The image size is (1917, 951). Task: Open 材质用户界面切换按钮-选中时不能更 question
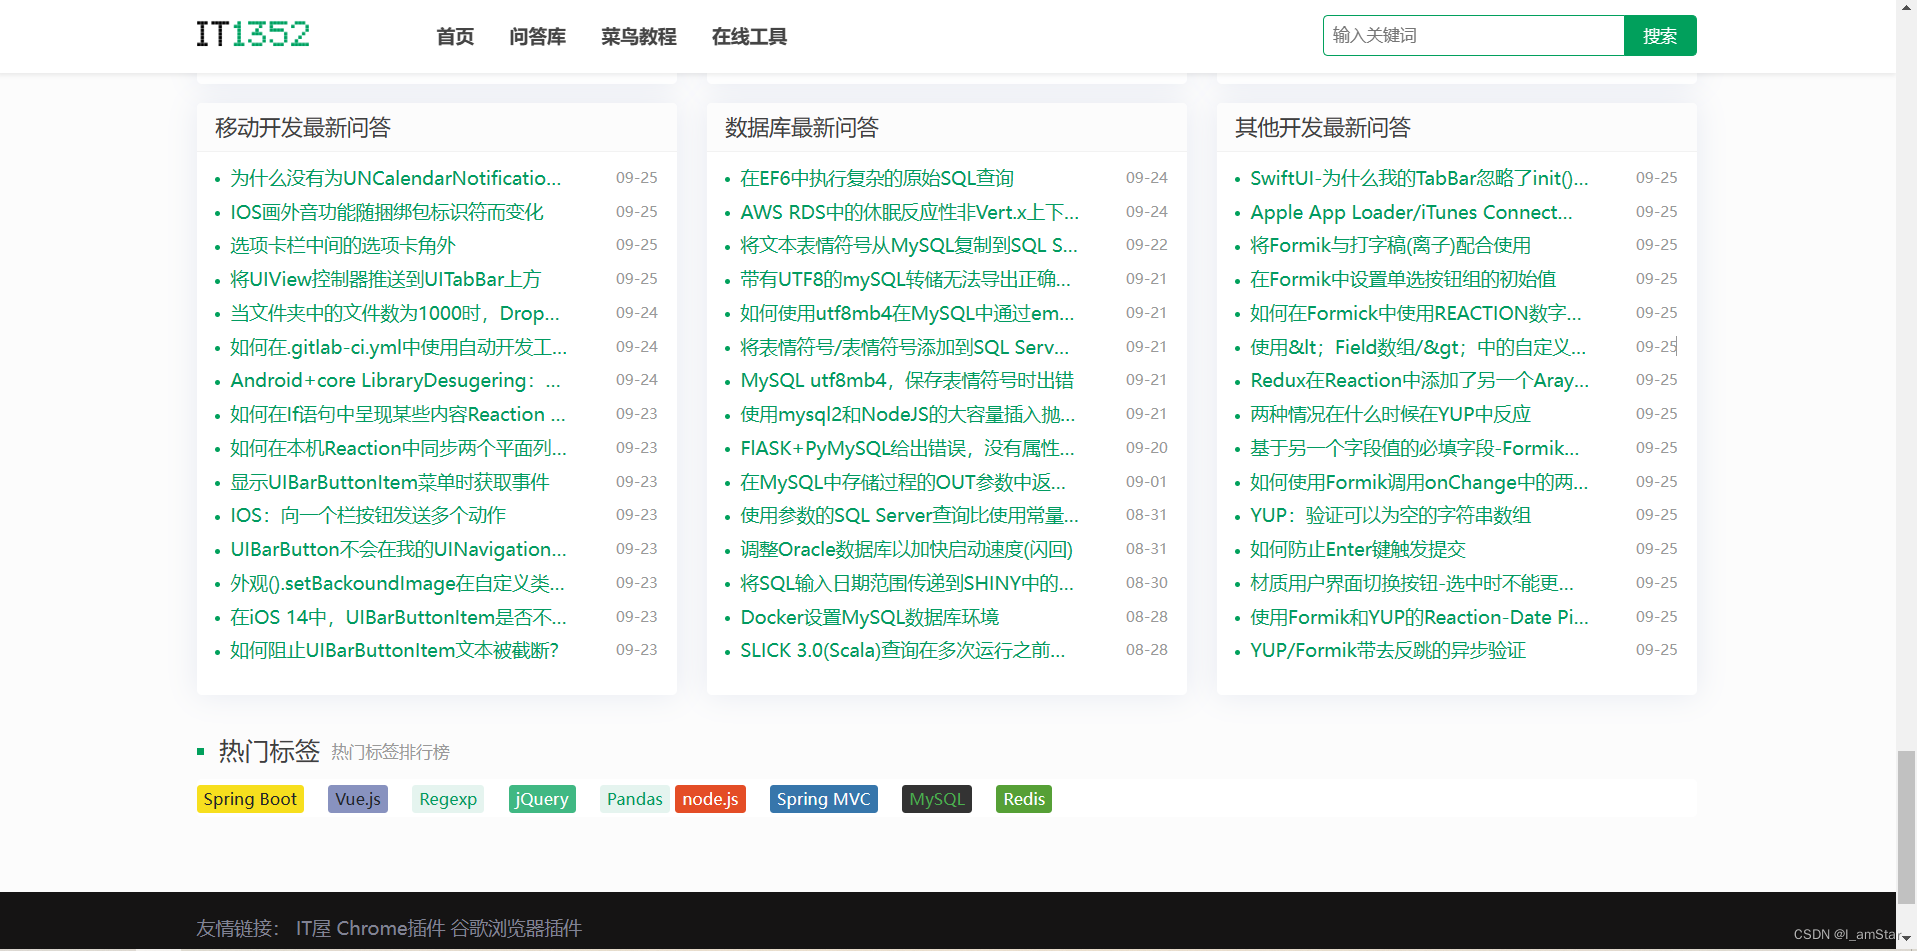pyautogui.click(x=1412, y=583)
